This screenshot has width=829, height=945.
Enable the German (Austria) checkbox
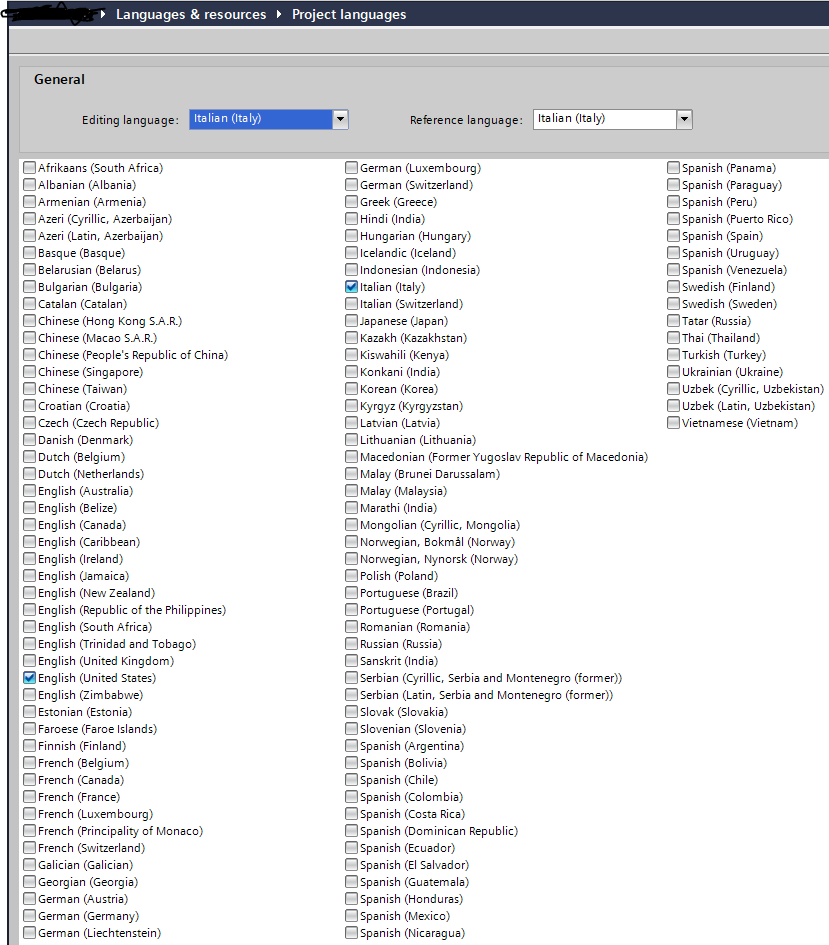[30, 899]
